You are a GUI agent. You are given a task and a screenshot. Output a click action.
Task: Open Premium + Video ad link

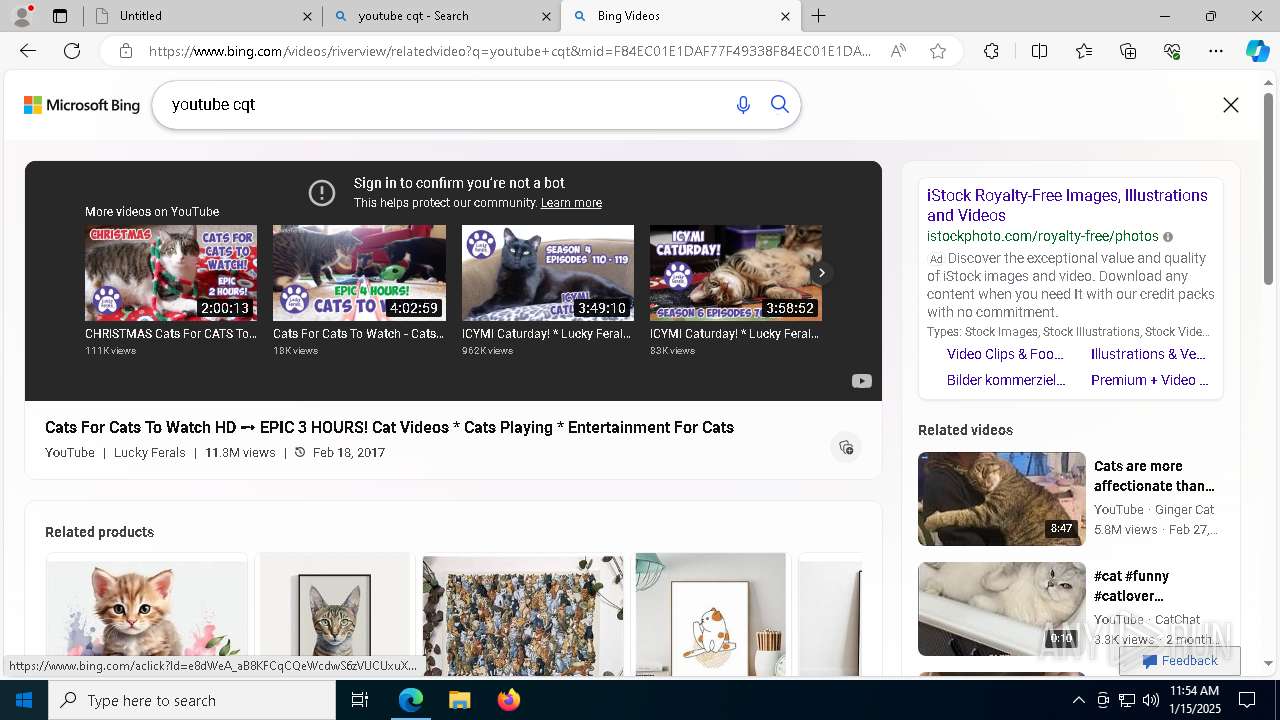pyautogui.click(x=1150, y=380)
